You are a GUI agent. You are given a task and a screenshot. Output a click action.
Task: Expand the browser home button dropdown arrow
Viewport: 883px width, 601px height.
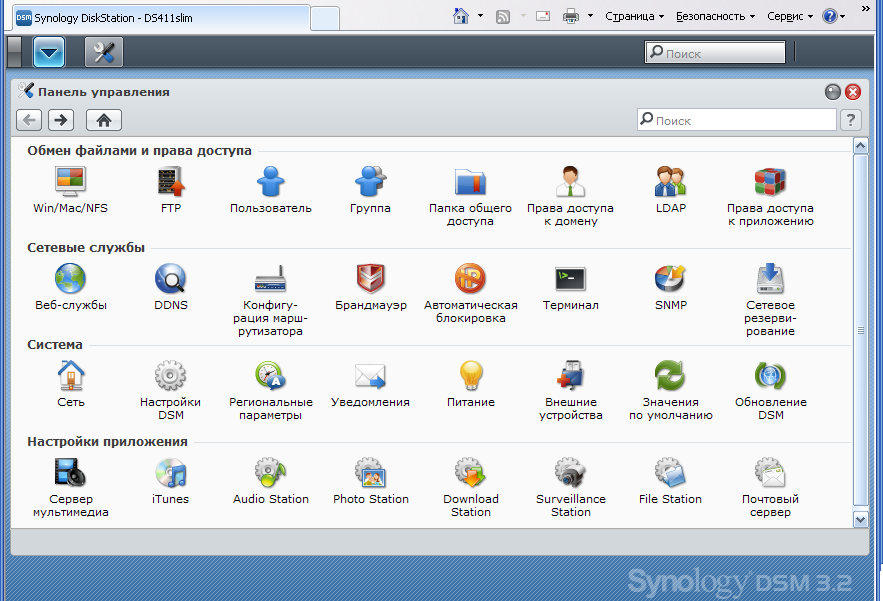[x=480, y=16]
